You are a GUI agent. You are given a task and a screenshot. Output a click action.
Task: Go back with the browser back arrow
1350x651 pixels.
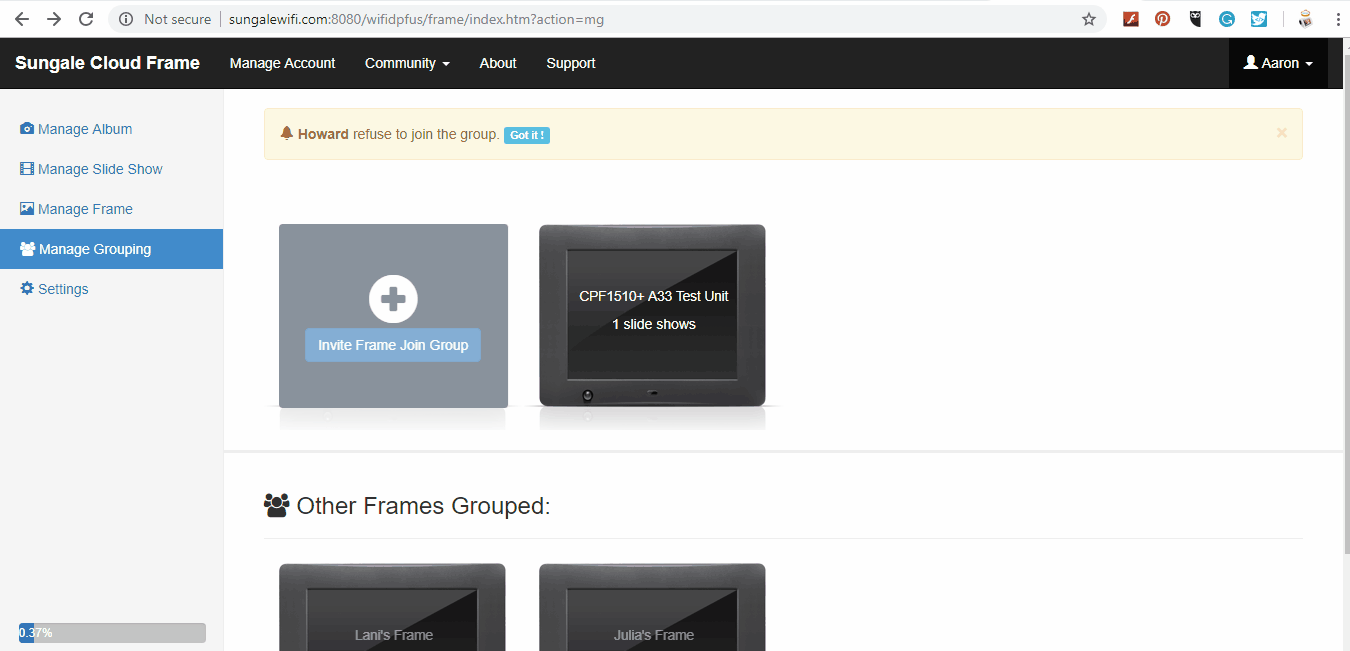pyautogui.click(x=21, y=19)
